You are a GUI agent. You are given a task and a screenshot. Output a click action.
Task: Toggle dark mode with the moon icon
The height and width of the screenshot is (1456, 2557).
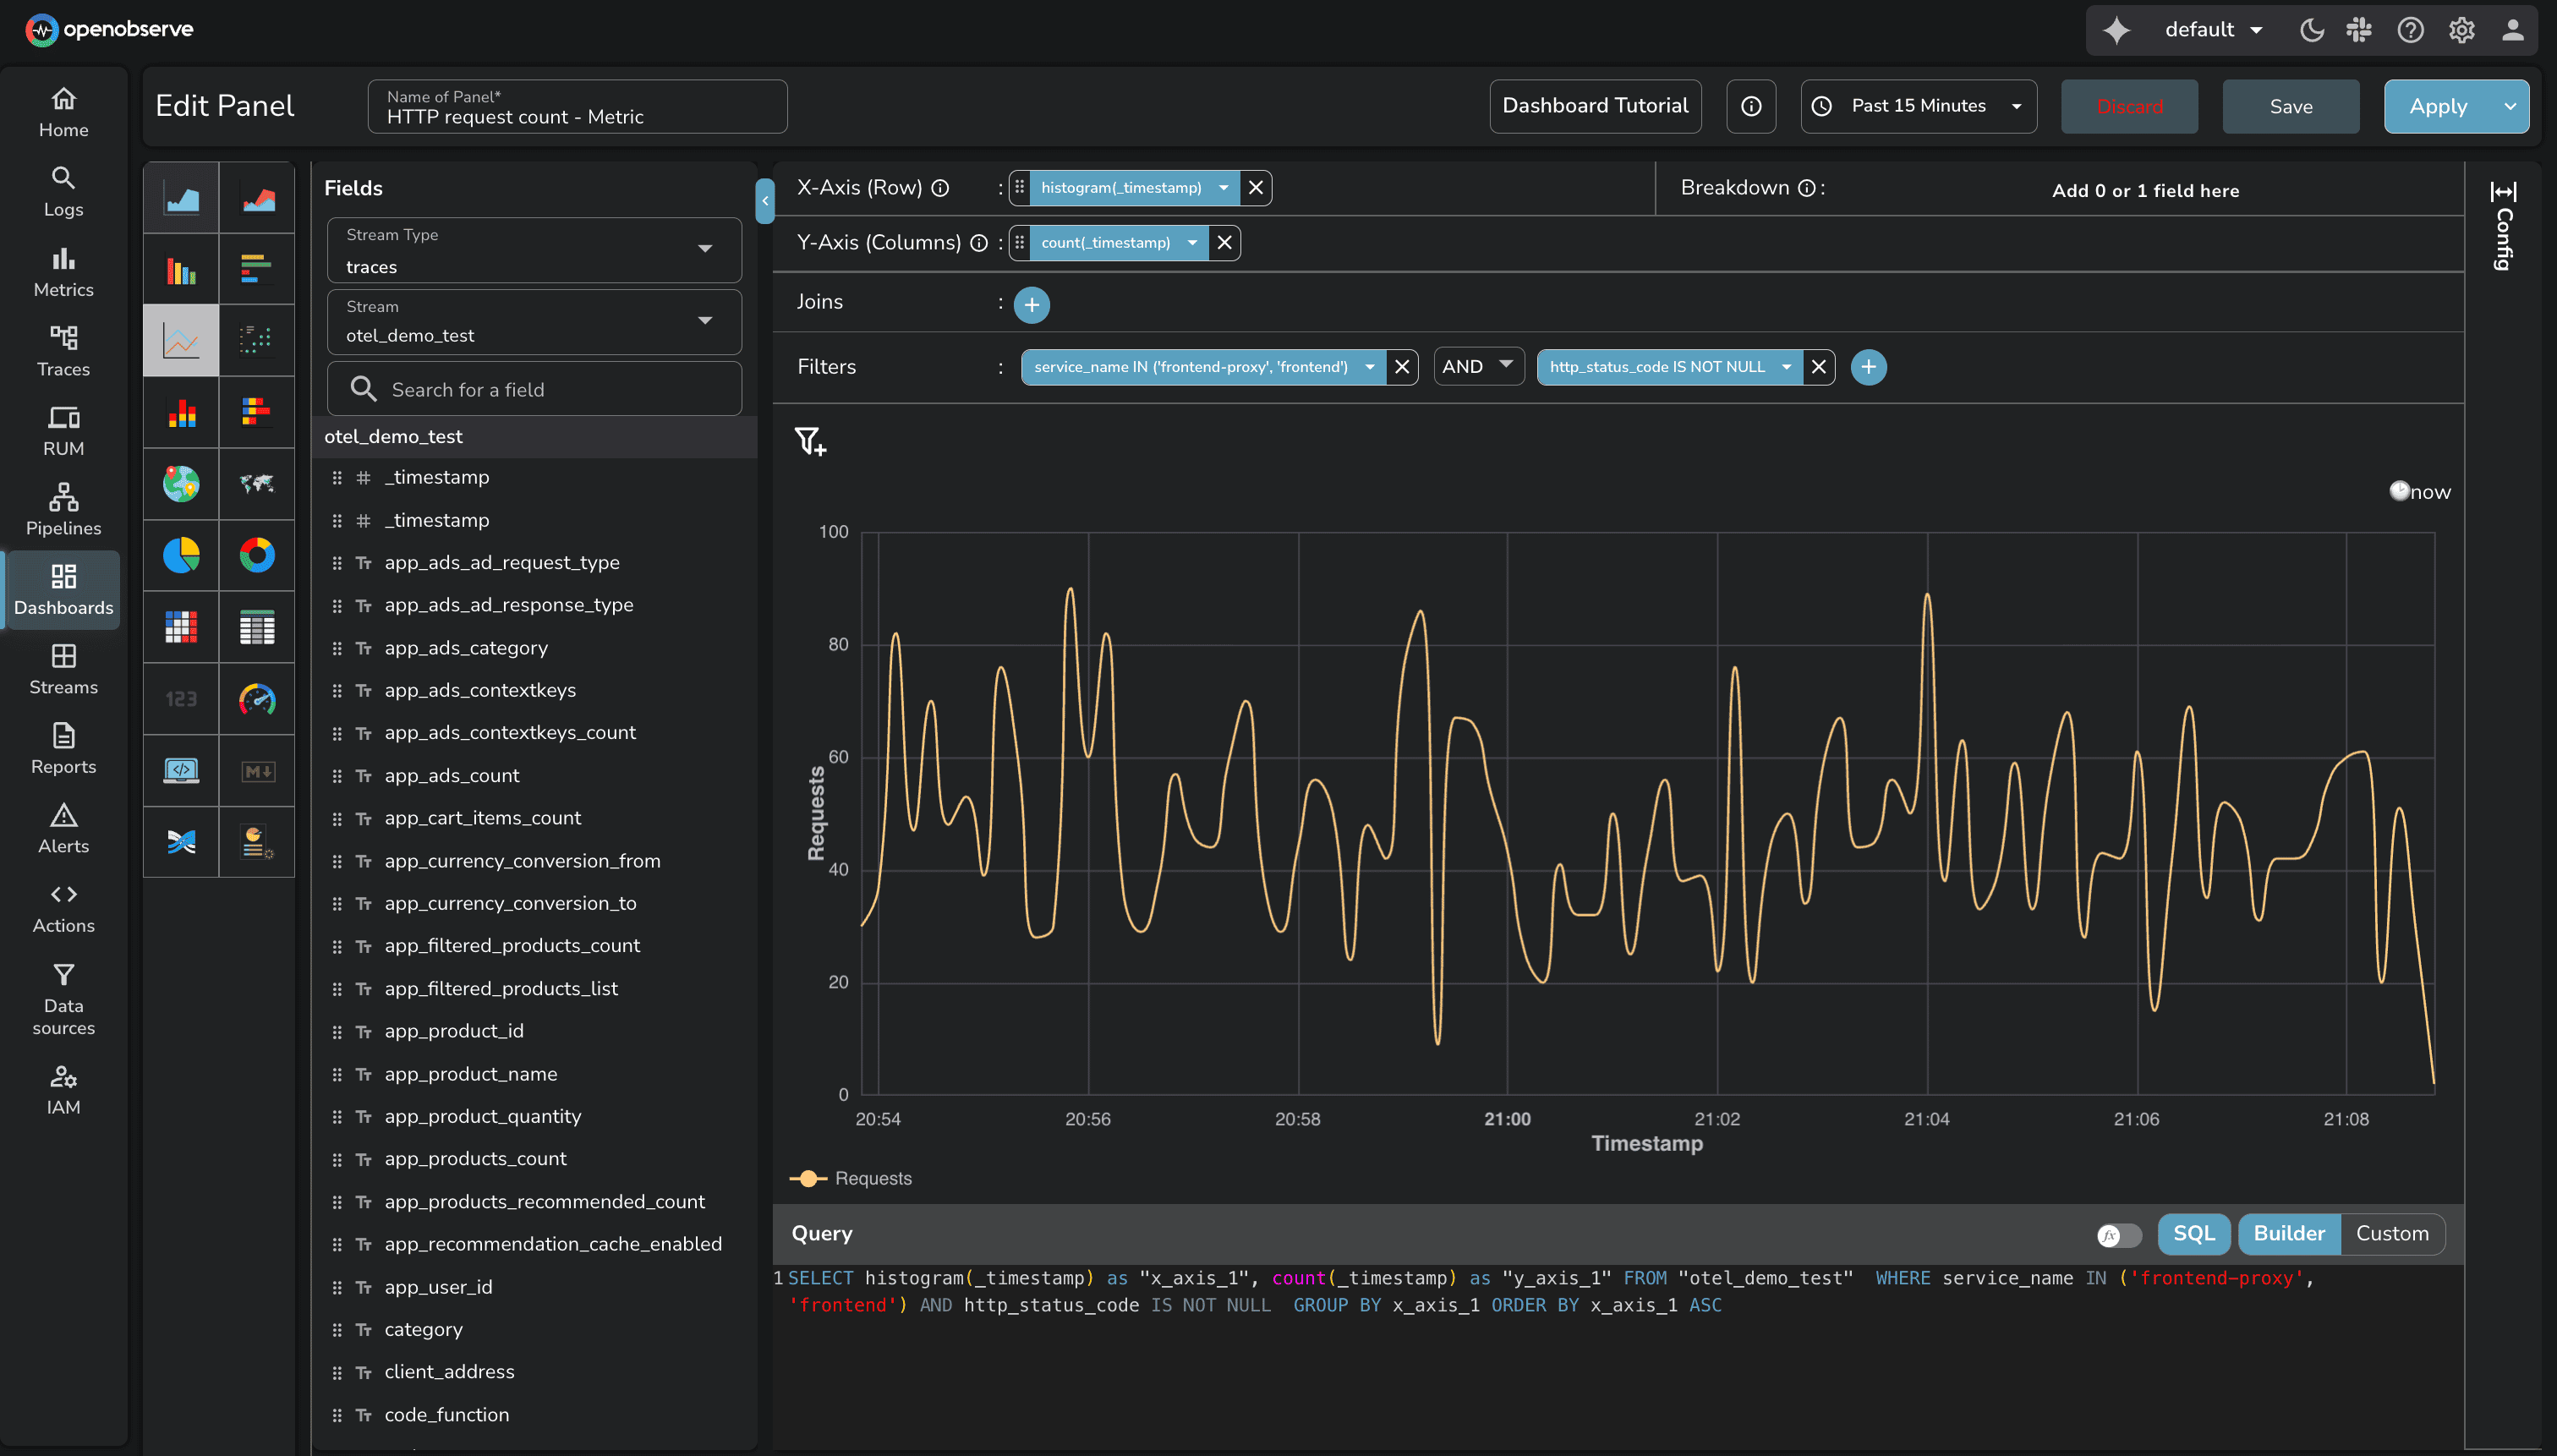pyautogui.click(x=2311, y=29)
